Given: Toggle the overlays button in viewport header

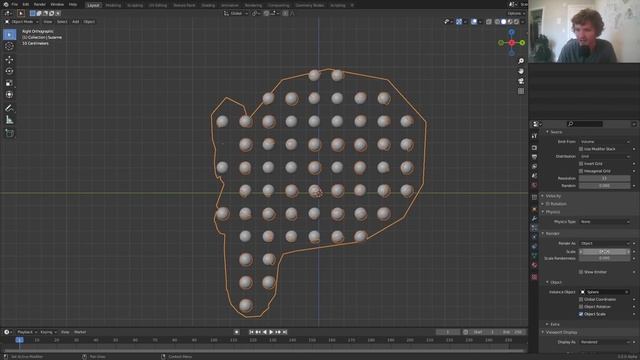Looking at the screenshot, I should (x=474, y=22).
